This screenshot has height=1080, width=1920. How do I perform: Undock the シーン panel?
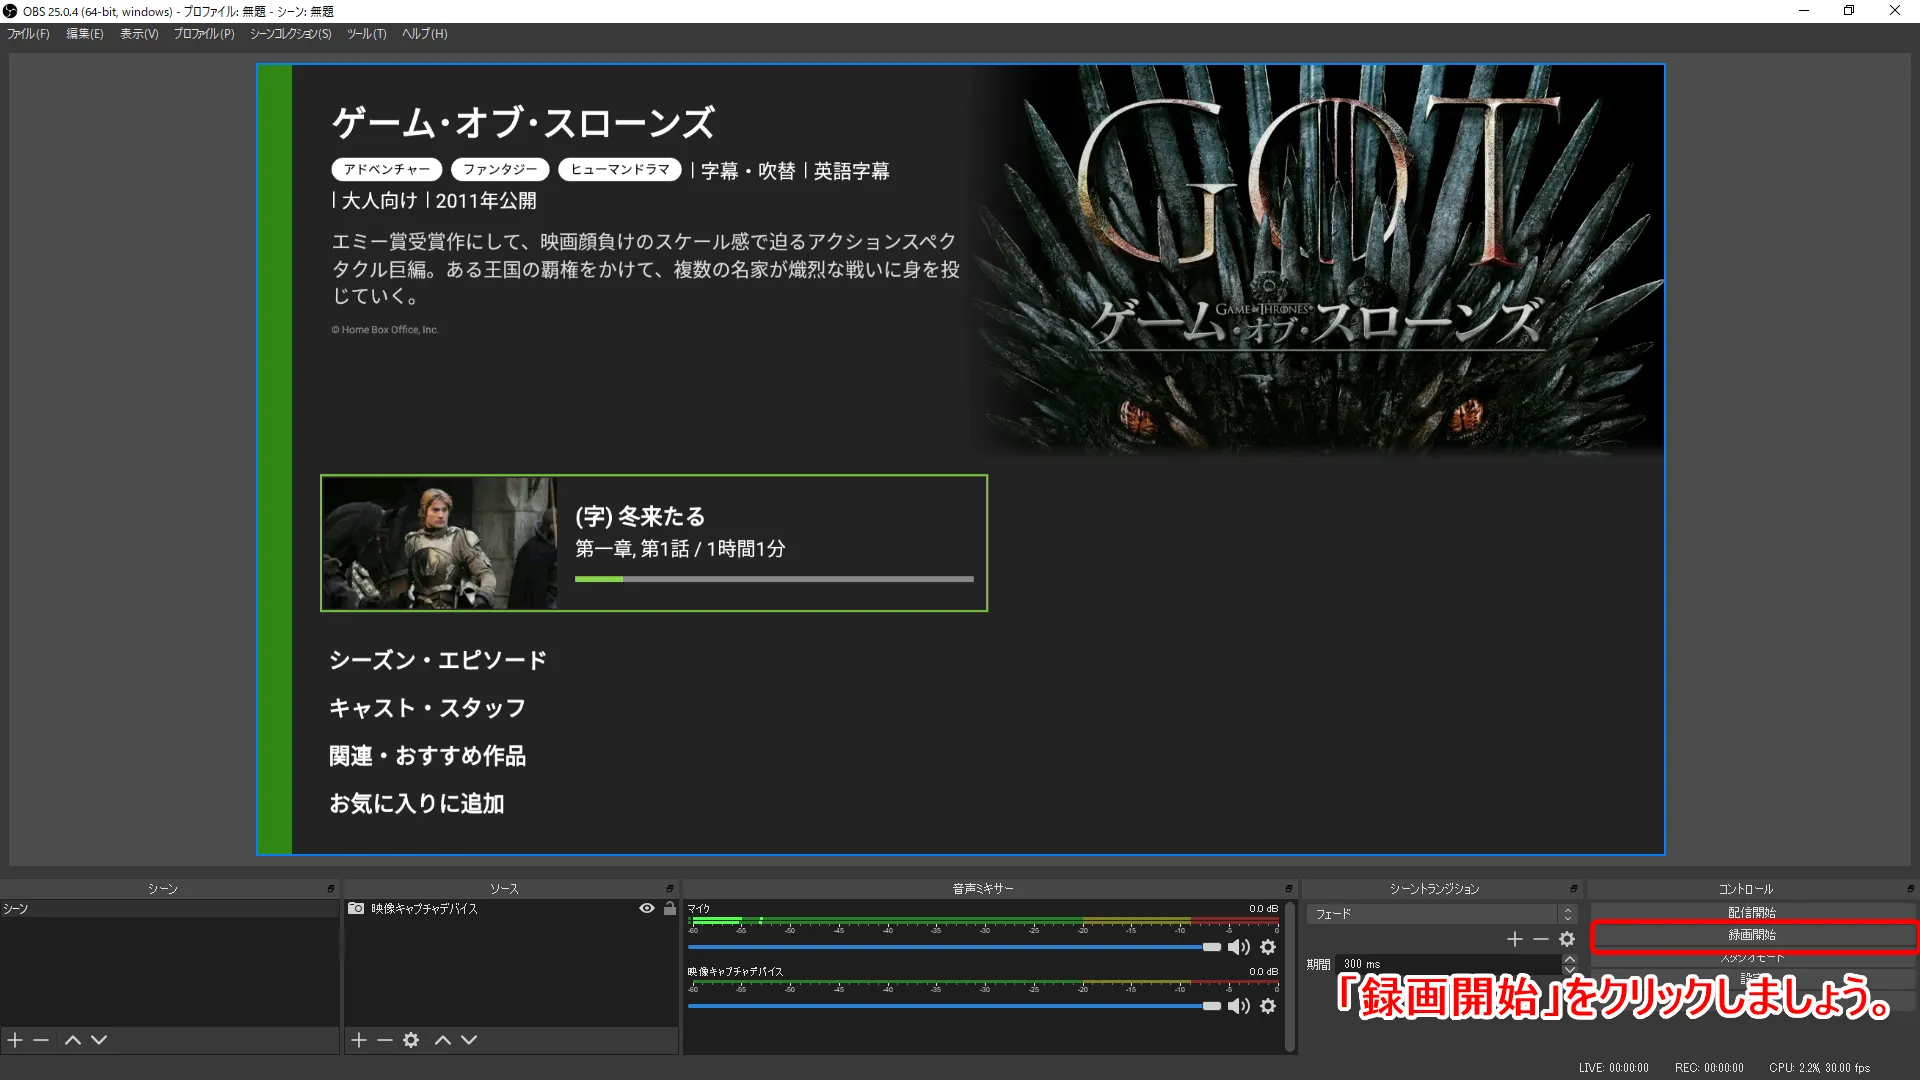point(331,888)
